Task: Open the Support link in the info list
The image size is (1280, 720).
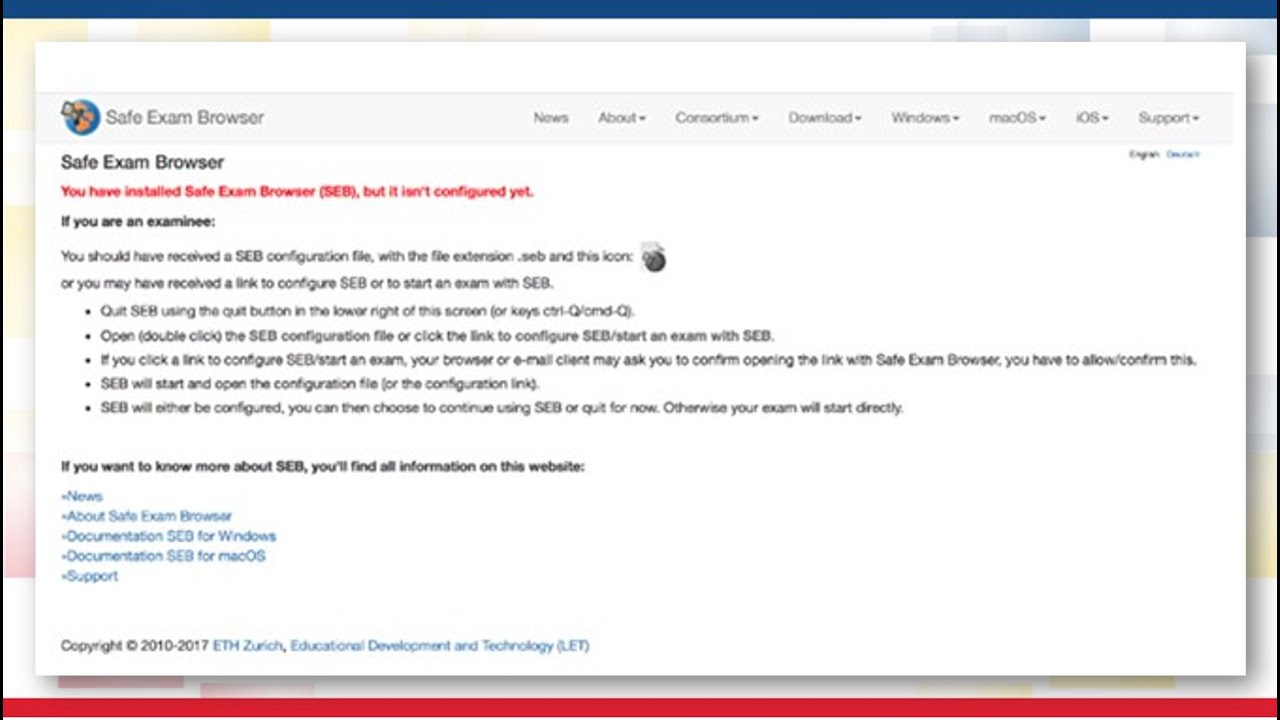Action: tap(89, 576)
